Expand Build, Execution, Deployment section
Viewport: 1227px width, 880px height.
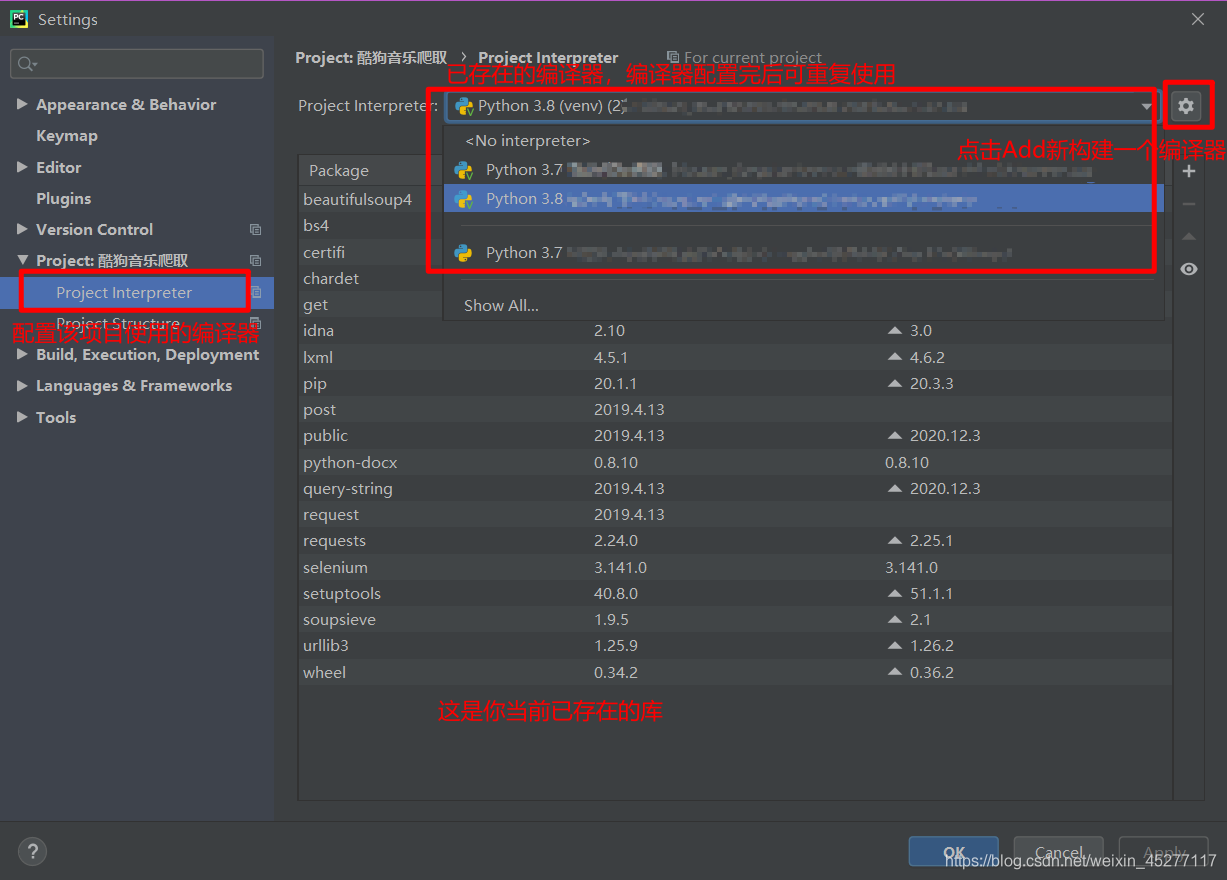pyautogui.click(x=23, y=354)
